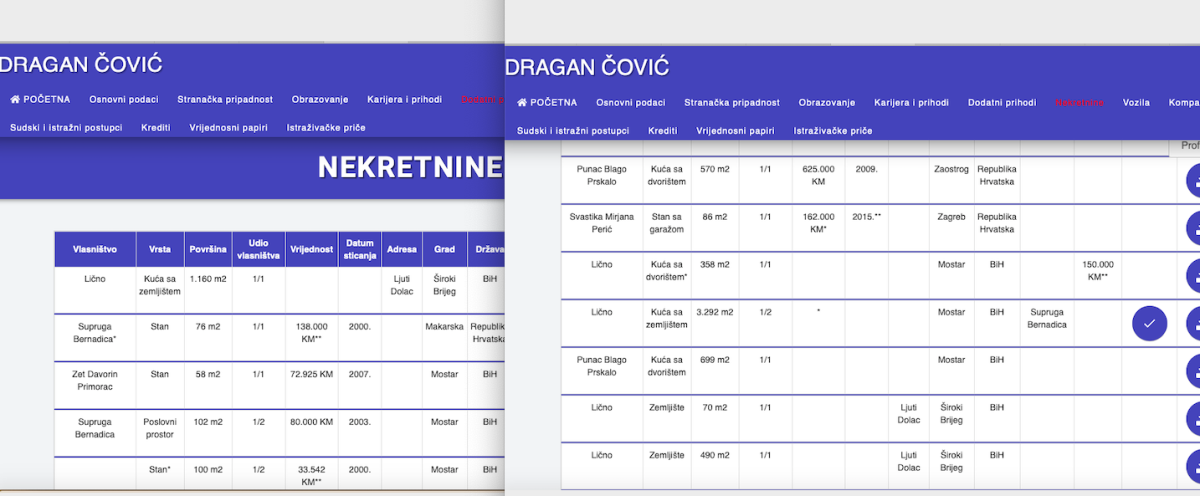Click the POČETNA label in the left window
Viewport: 1200px width, 496px height.
tap(47, 99)
